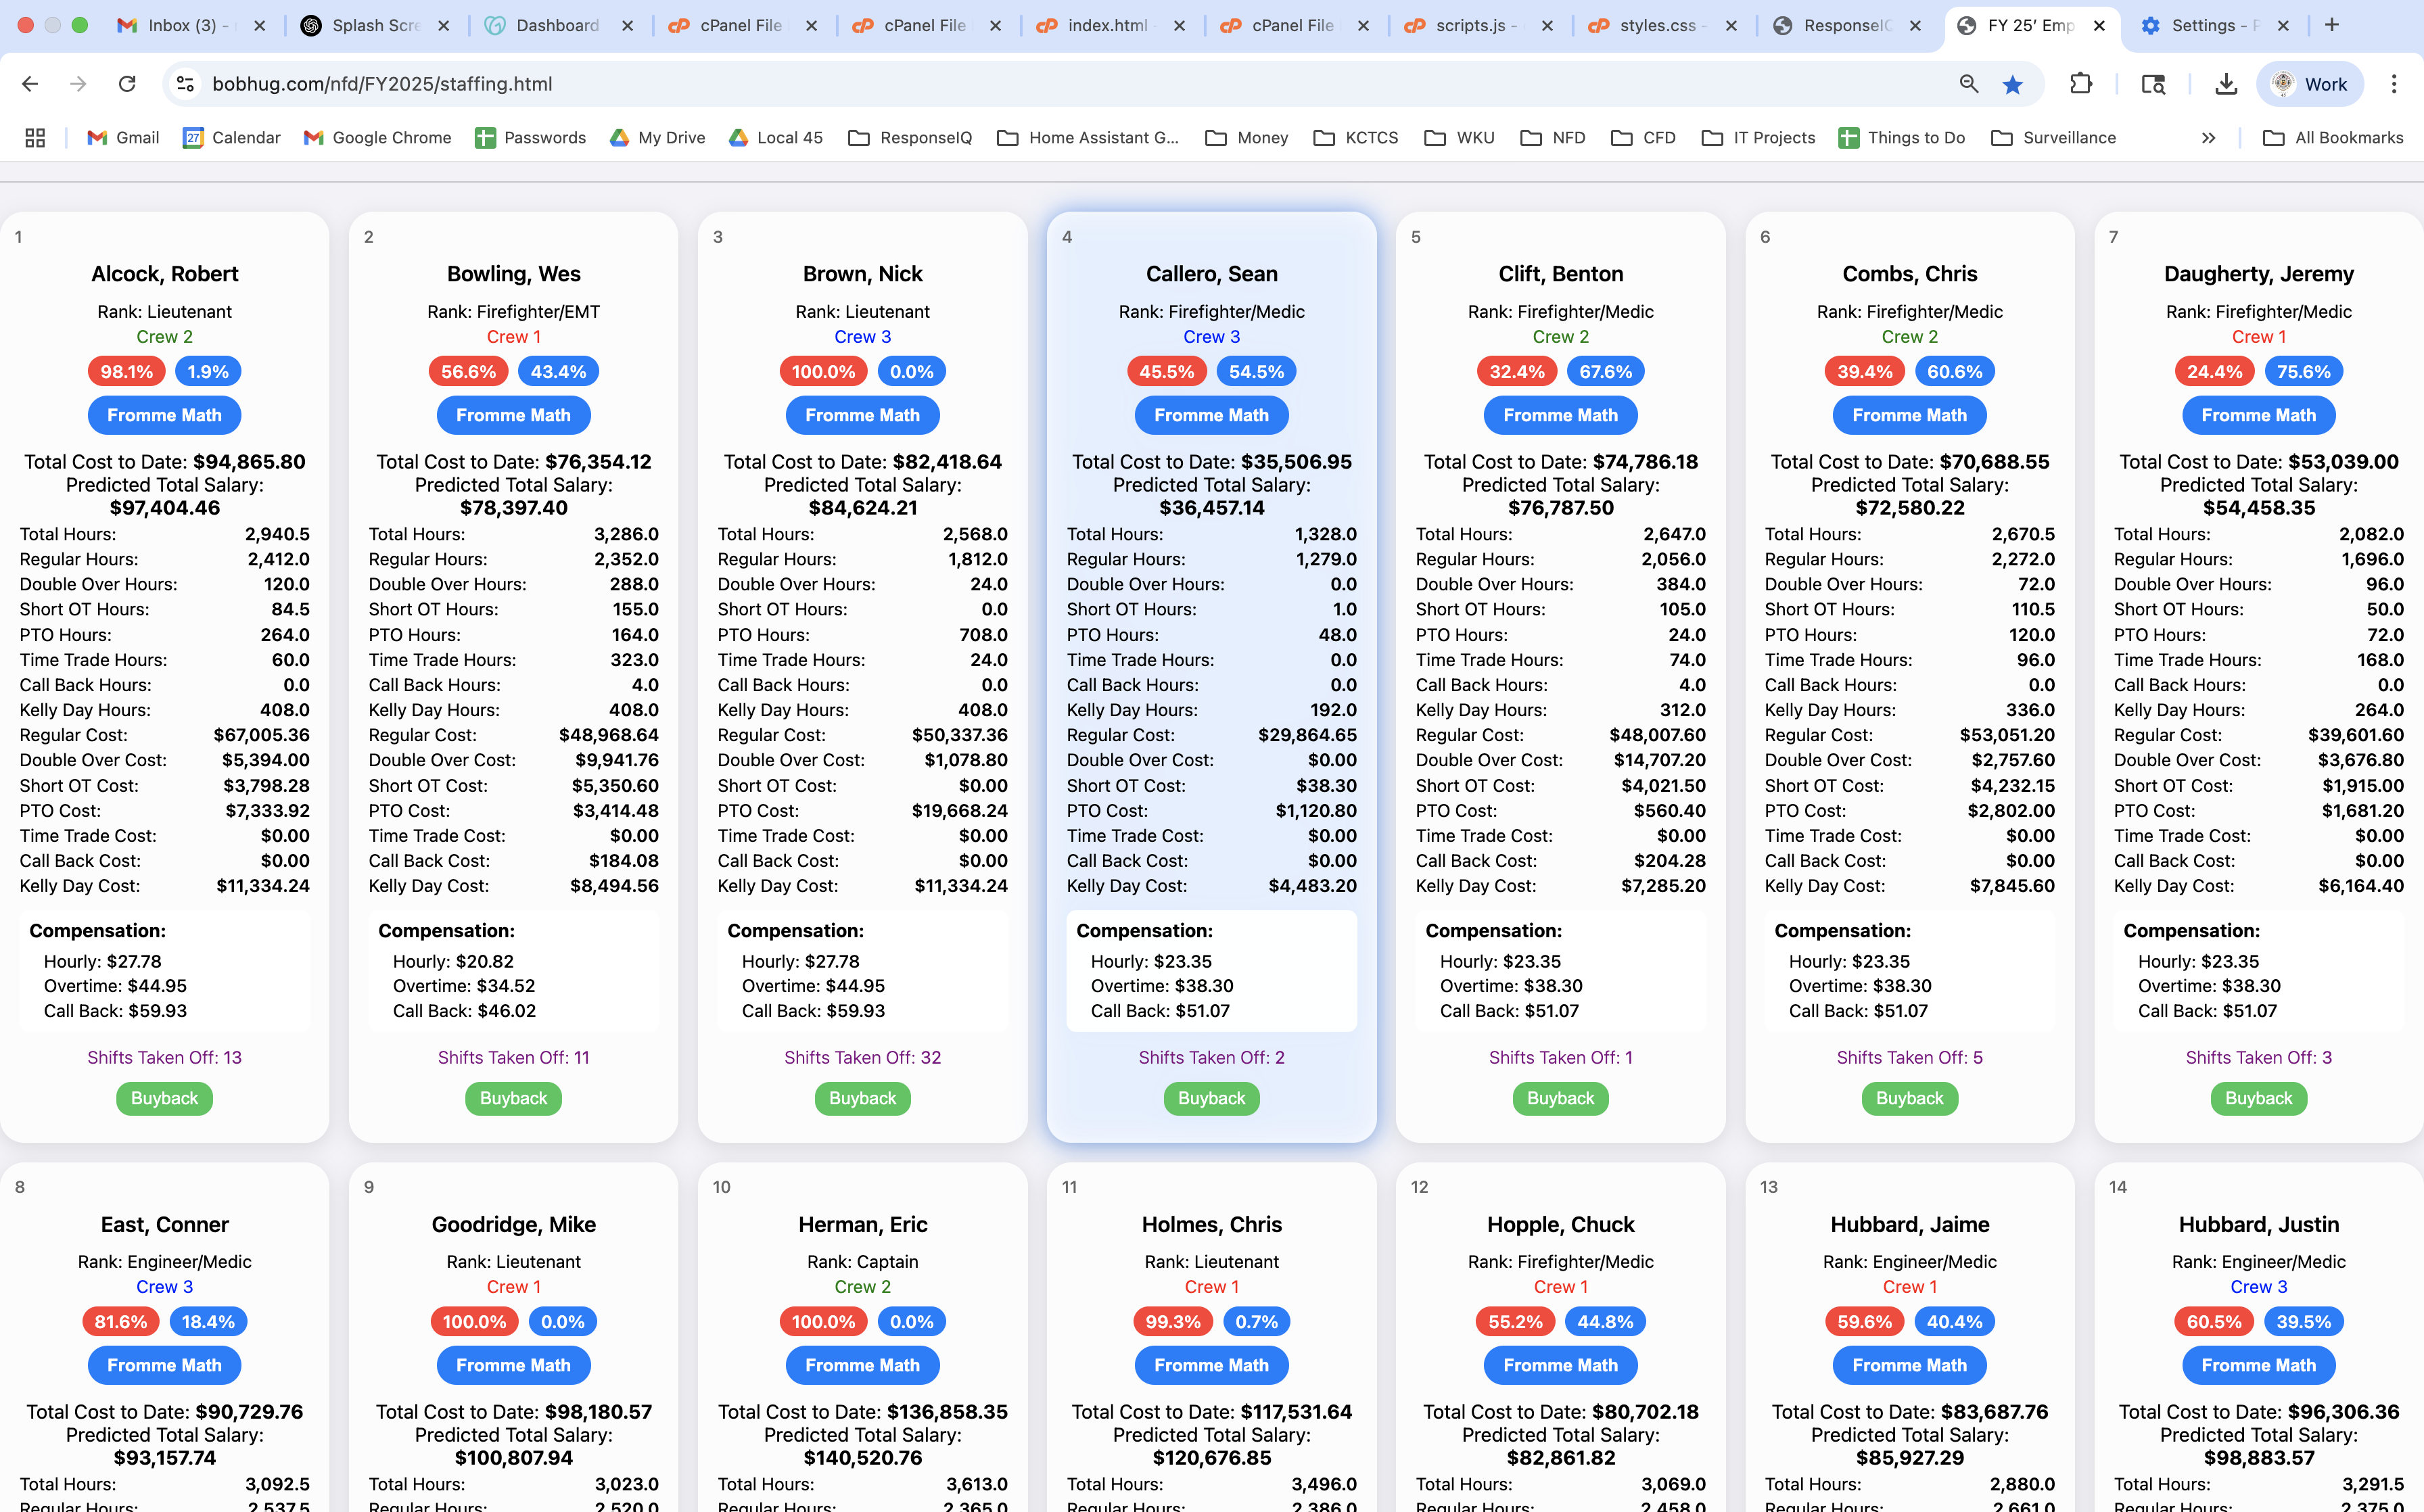Click the page reload icon
This screenshot has height=1512, width=2424.
click(x=127, y=84)
